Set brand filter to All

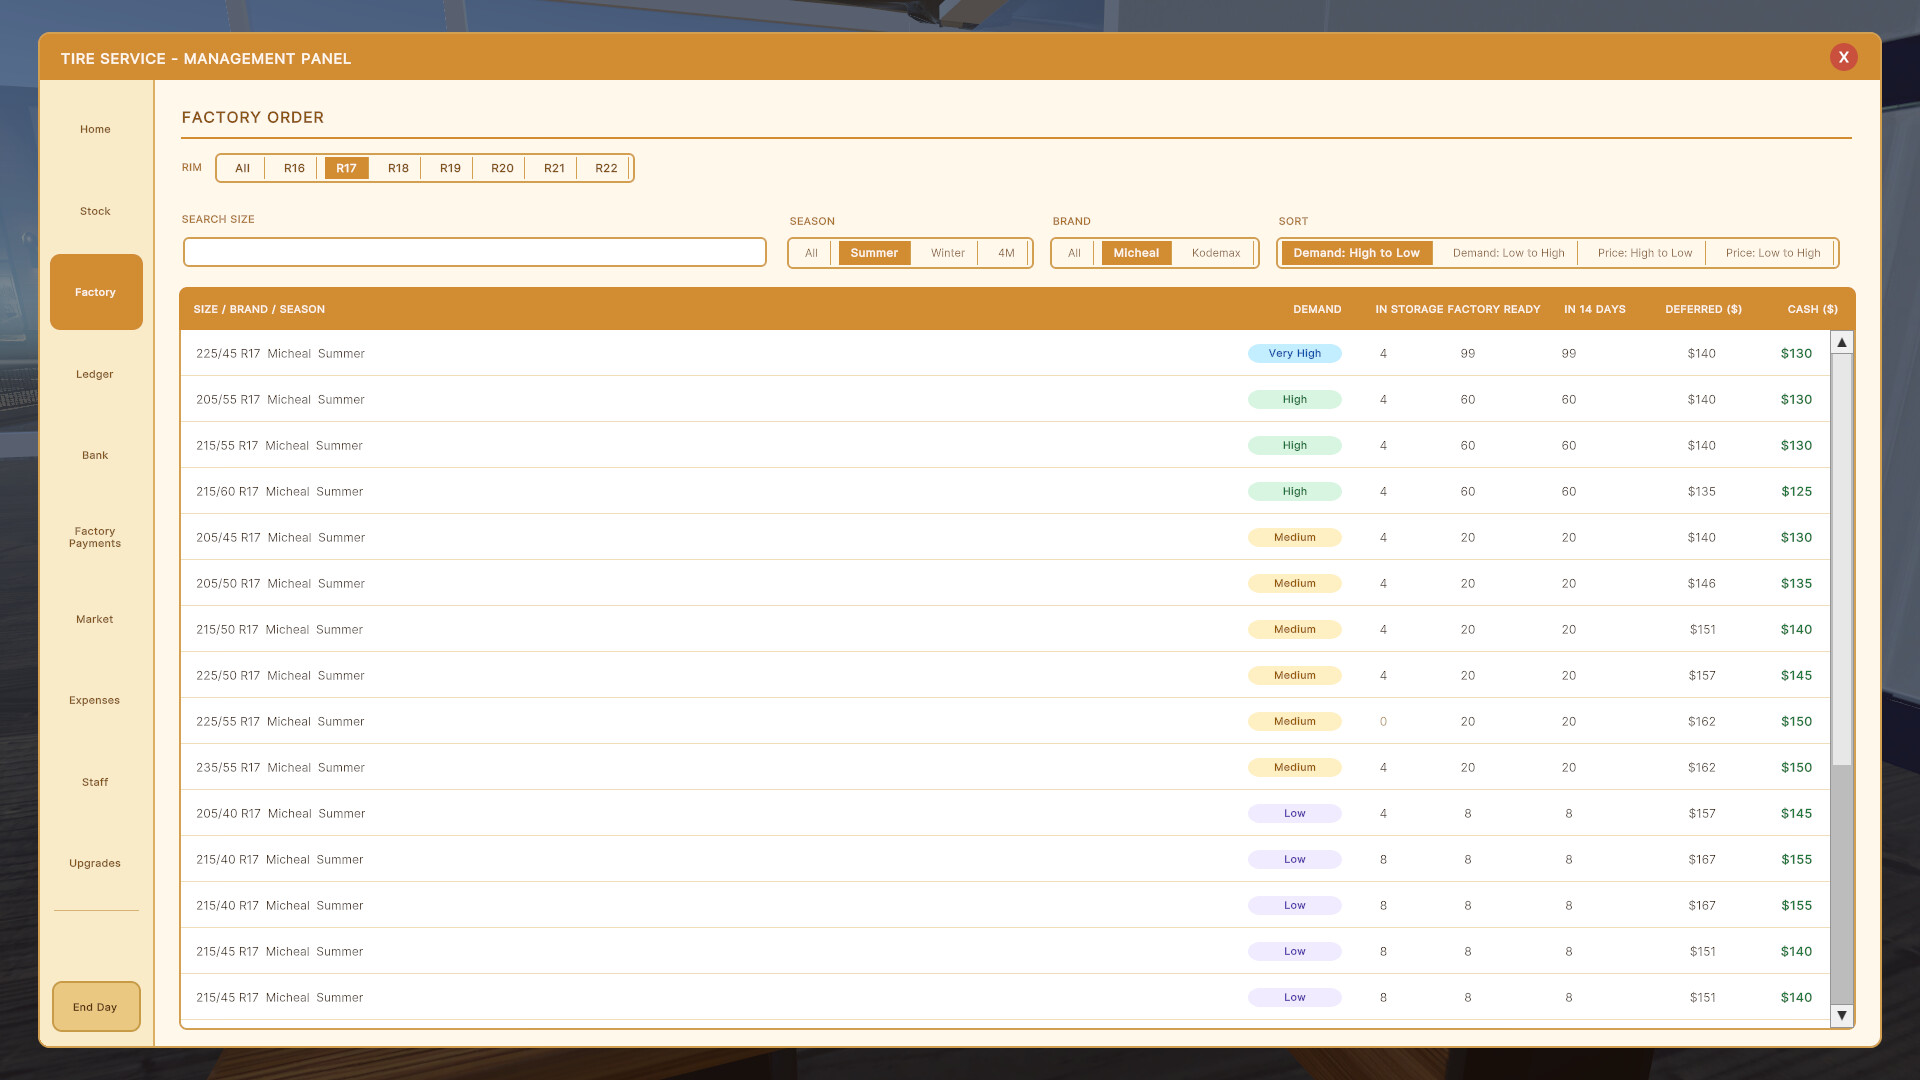[1074, 253]
